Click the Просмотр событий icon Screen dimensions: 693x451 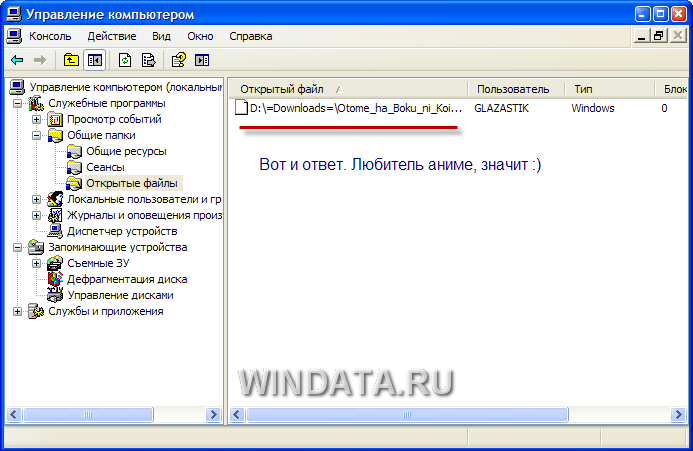point(55,119)
